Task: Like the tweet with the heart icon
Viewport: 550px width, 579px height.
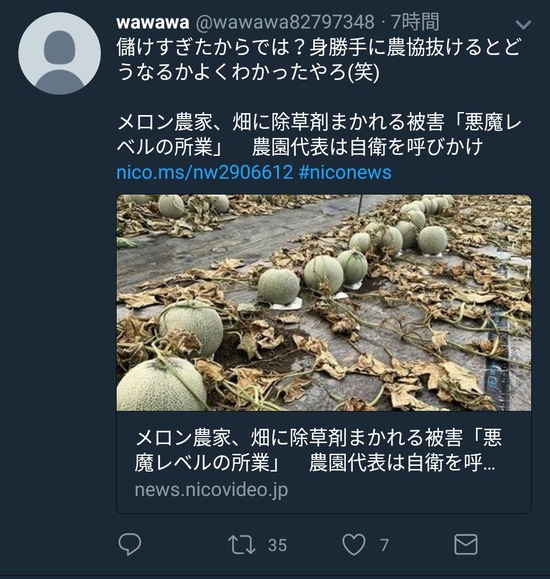Action: [354, 544]
